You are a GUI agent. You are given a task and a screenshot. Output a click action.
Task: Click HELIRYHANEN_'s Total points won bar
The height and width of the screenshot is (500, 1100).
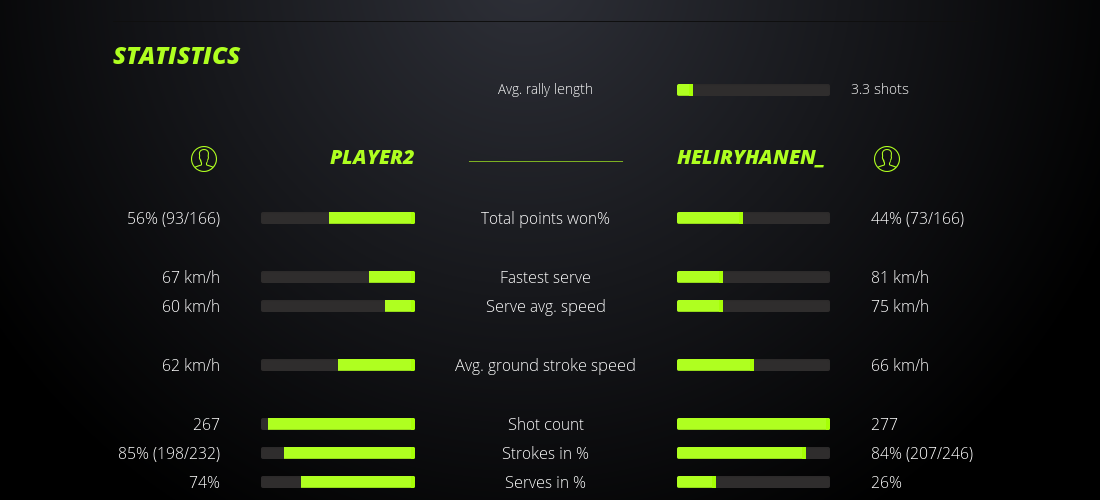(x=753, y=218)
